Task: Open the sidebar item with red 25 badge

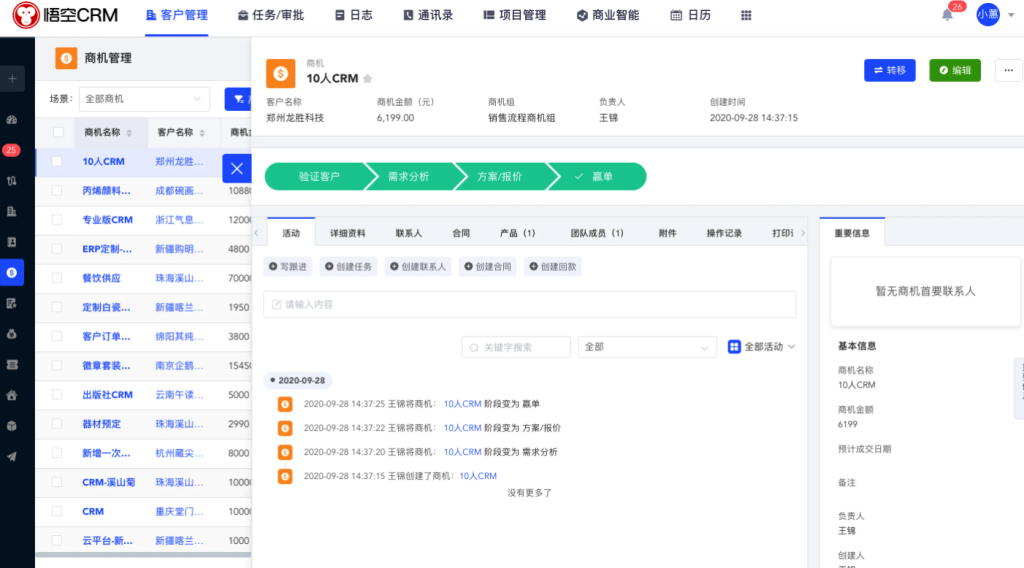Action: (12, 150)
